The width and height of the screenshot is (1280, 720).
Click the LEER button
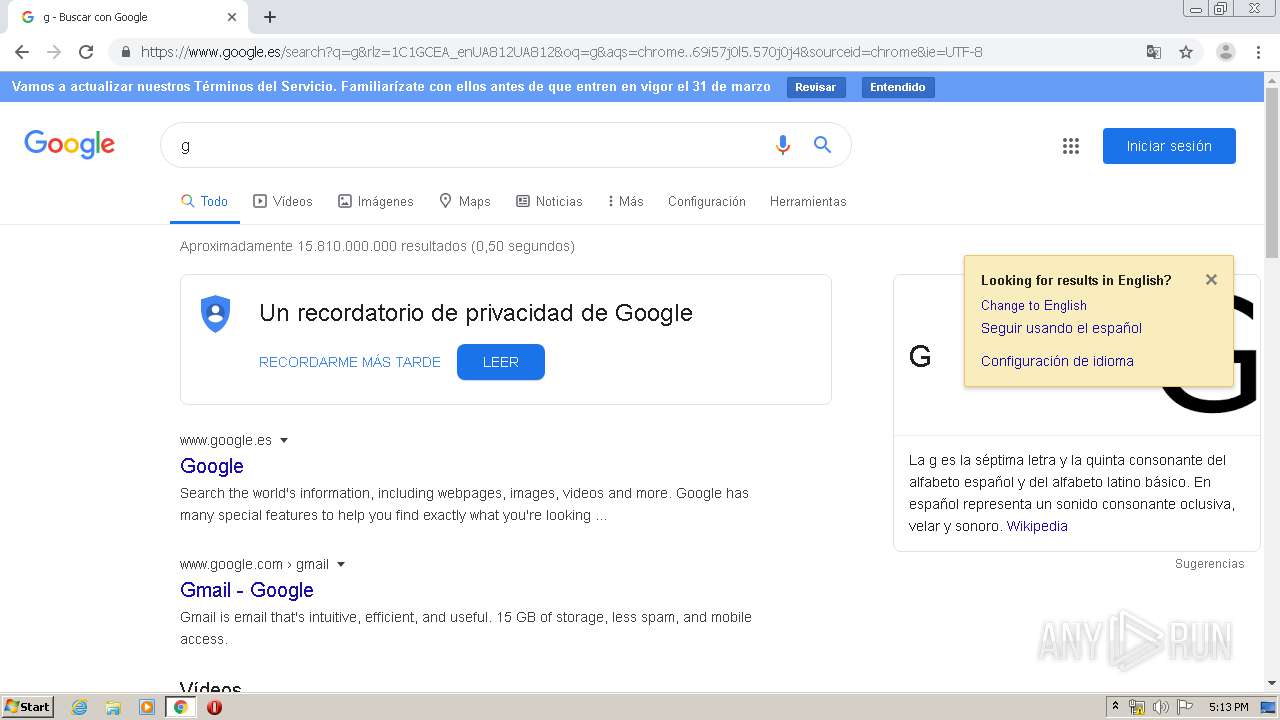(501, 362)
